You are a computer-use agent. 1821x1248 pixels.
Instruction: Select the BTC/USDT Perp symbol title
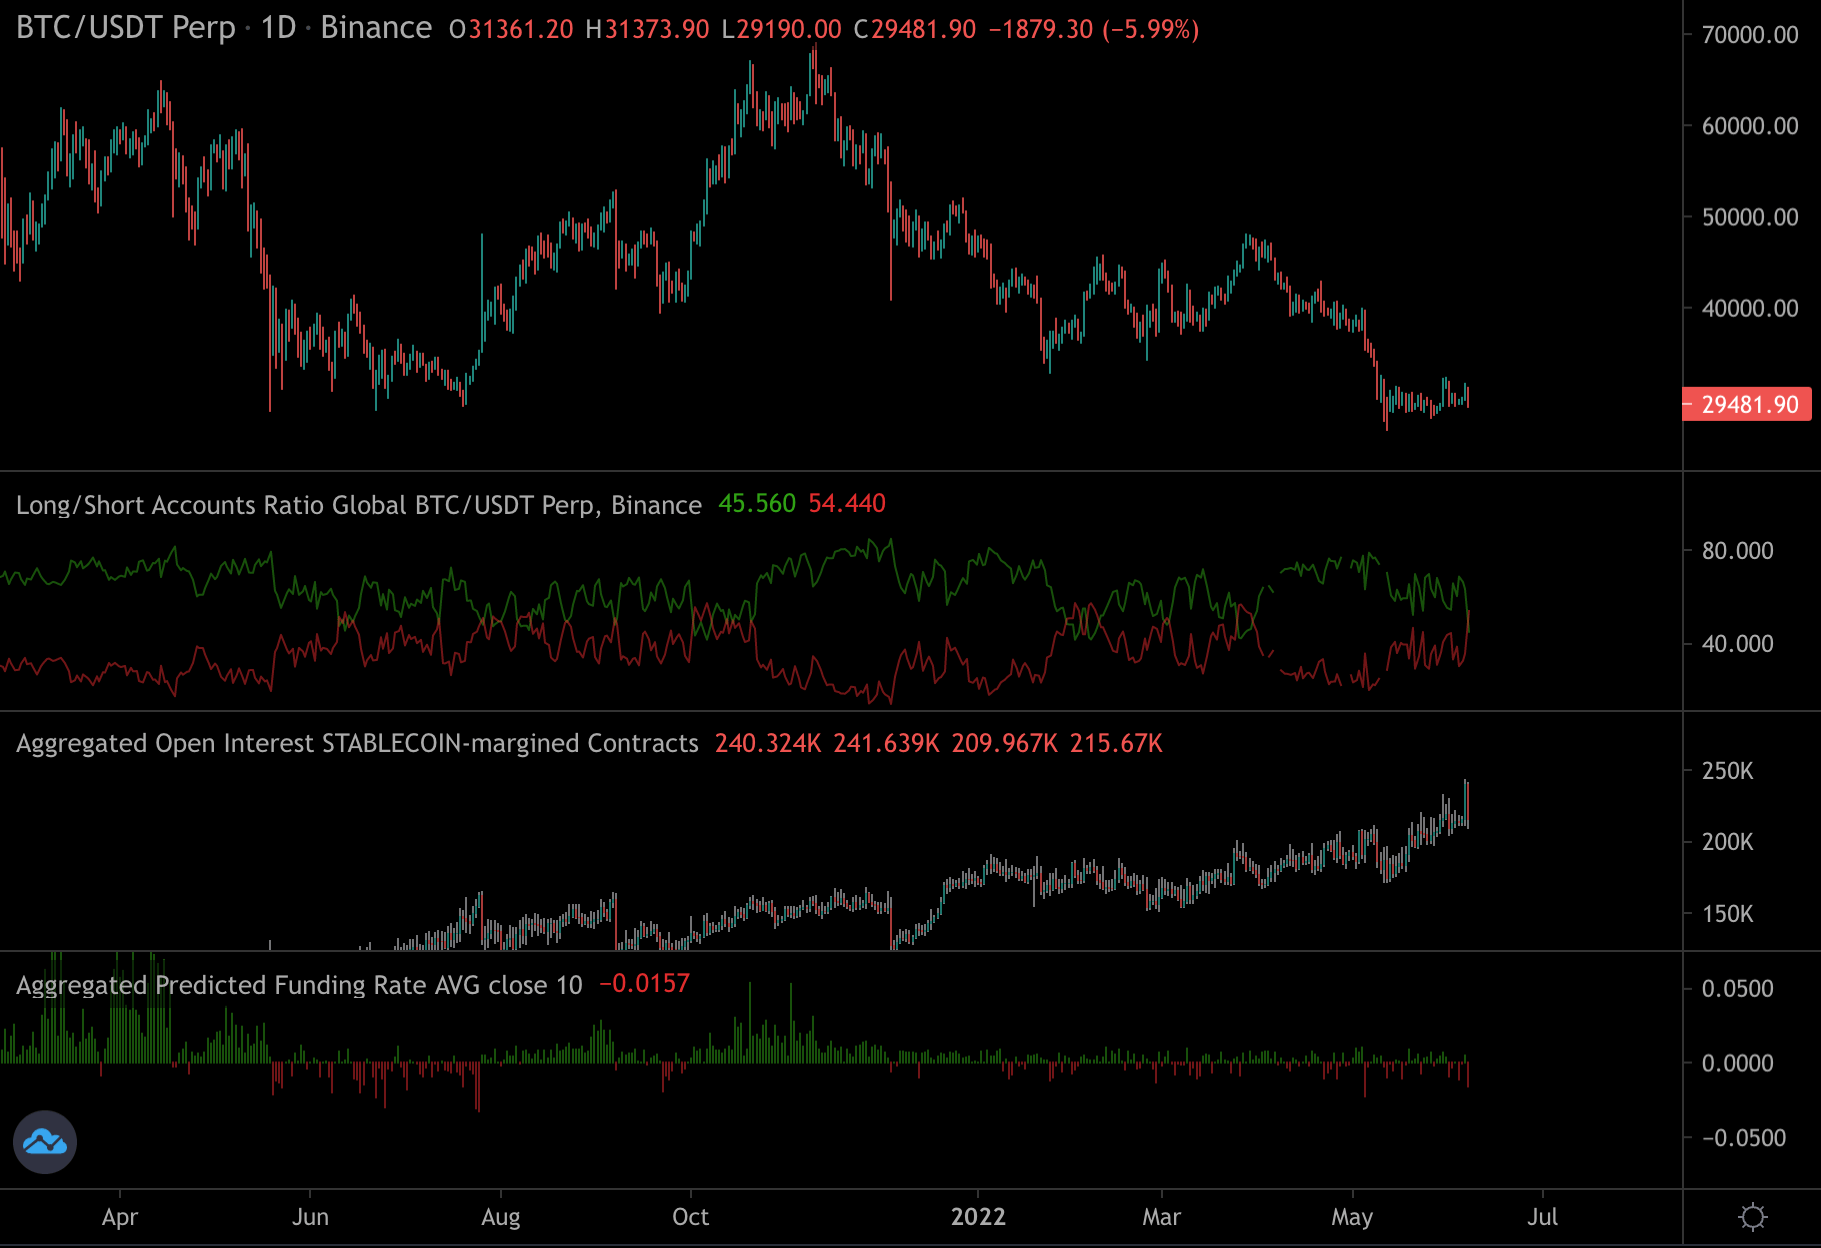coord(126,28)
